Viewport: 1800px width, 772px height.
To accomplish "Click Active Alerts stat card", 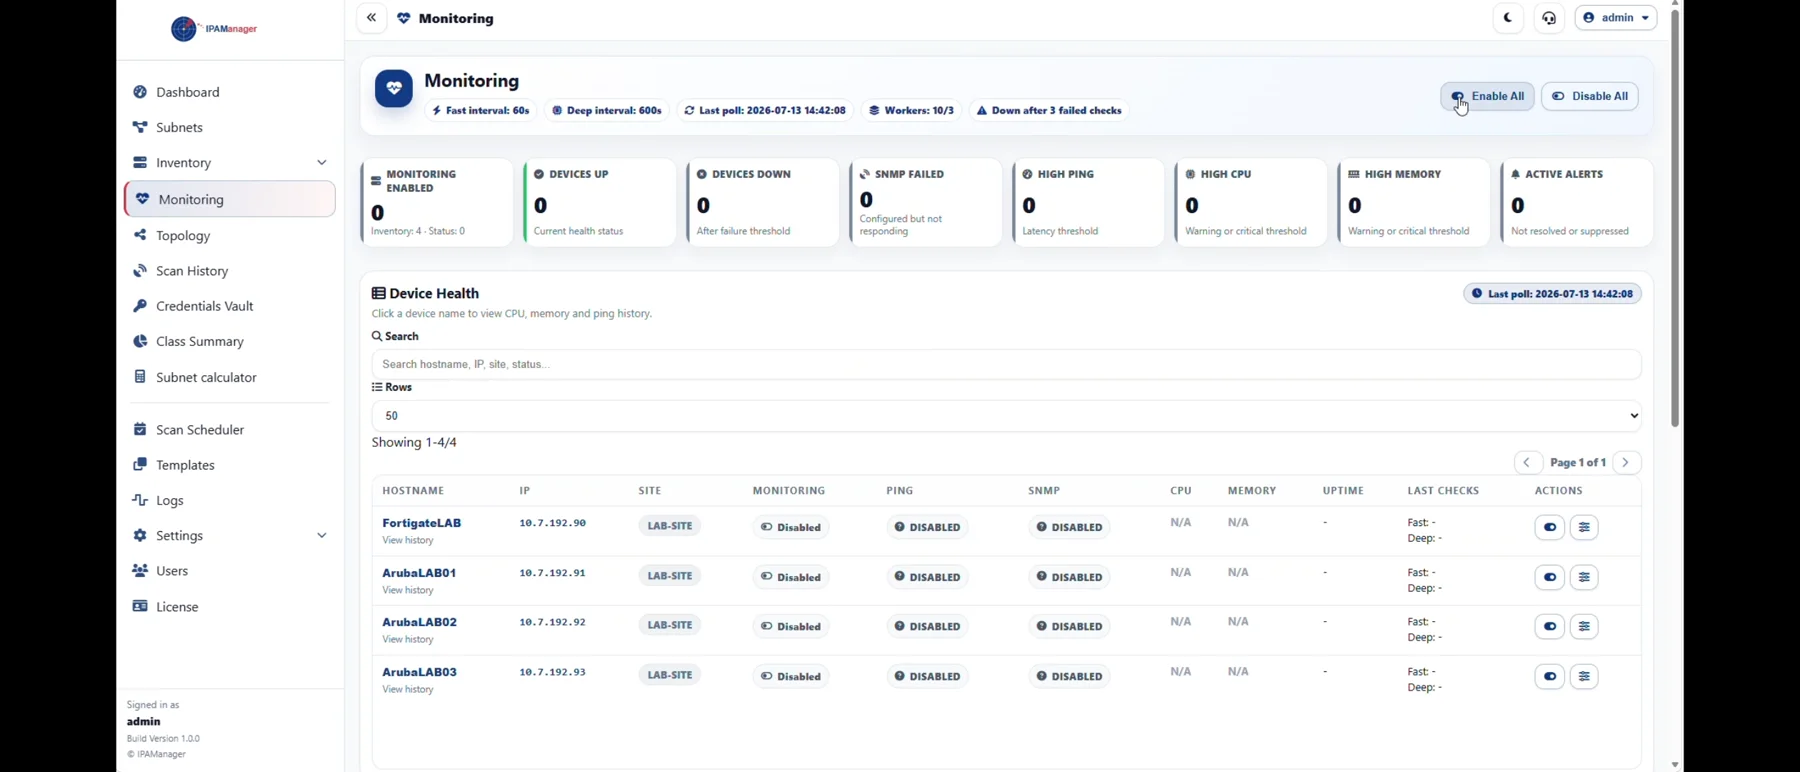I will coord(1578,202).
